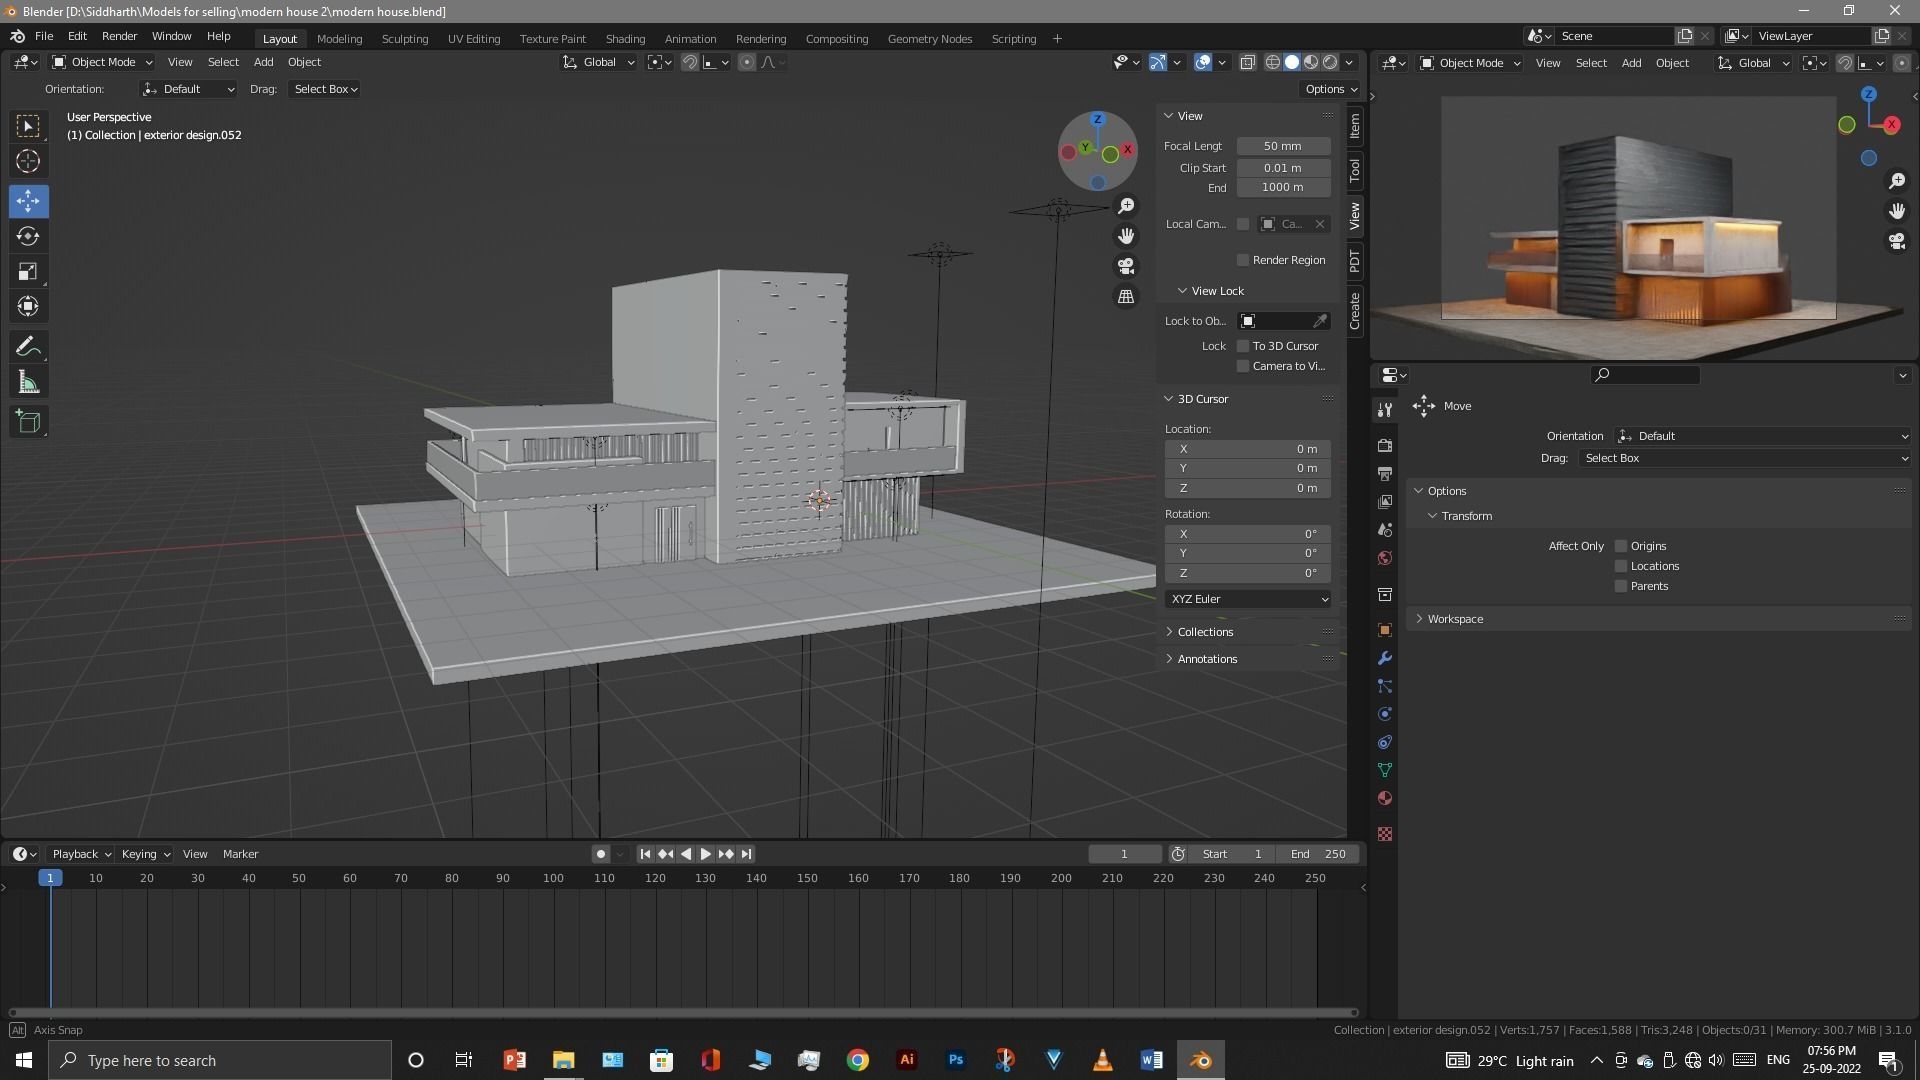Select the Annotate pencil tool
Screen dimensions: 1920x1080
pos(28,347)
